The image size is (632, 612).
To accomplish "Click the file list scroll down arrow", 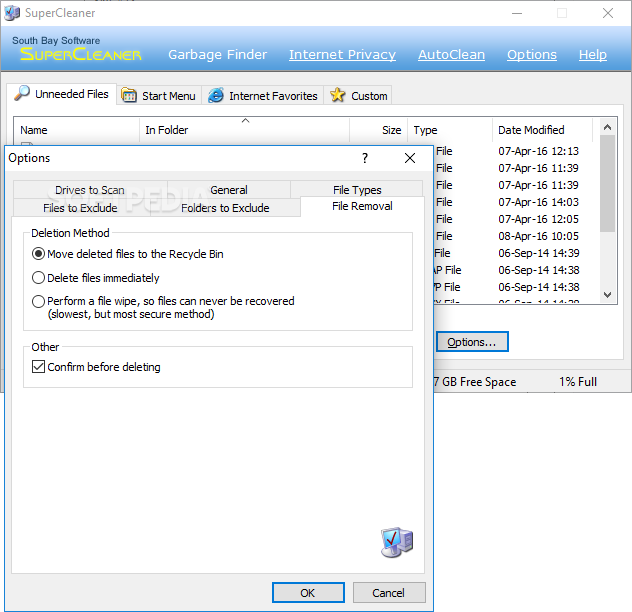I will (x=607, y=295).
